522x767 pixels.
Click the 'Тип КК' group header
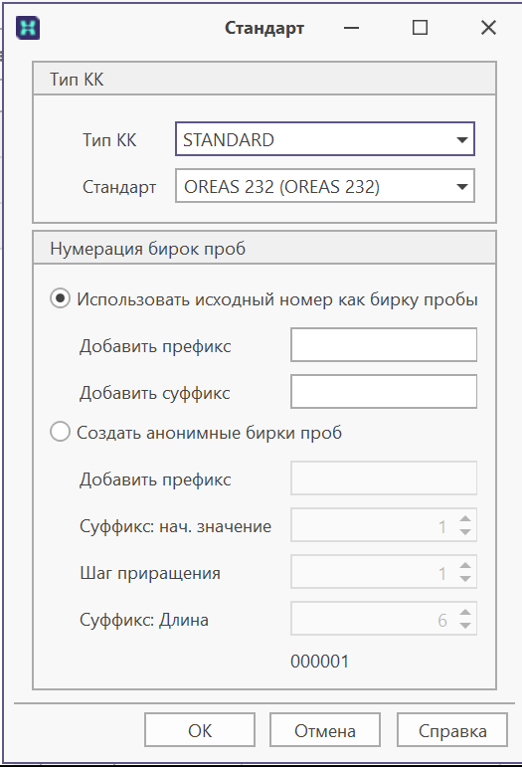(x=264, y=79)
